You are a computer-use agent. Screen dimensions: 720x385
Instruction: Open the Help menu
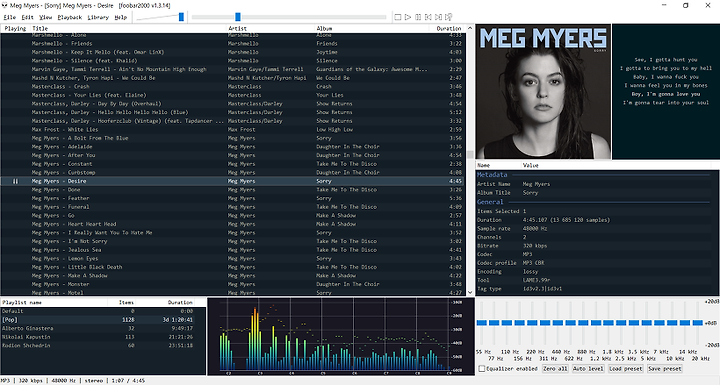click(x=120, y=17)
